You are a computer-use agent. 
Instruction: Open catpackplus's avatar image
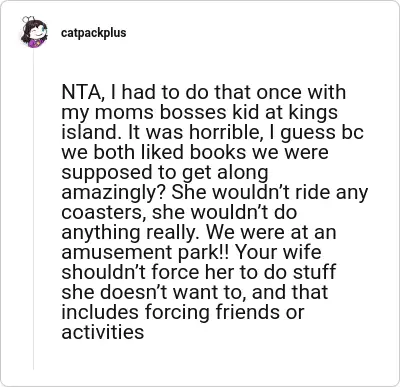34,32
